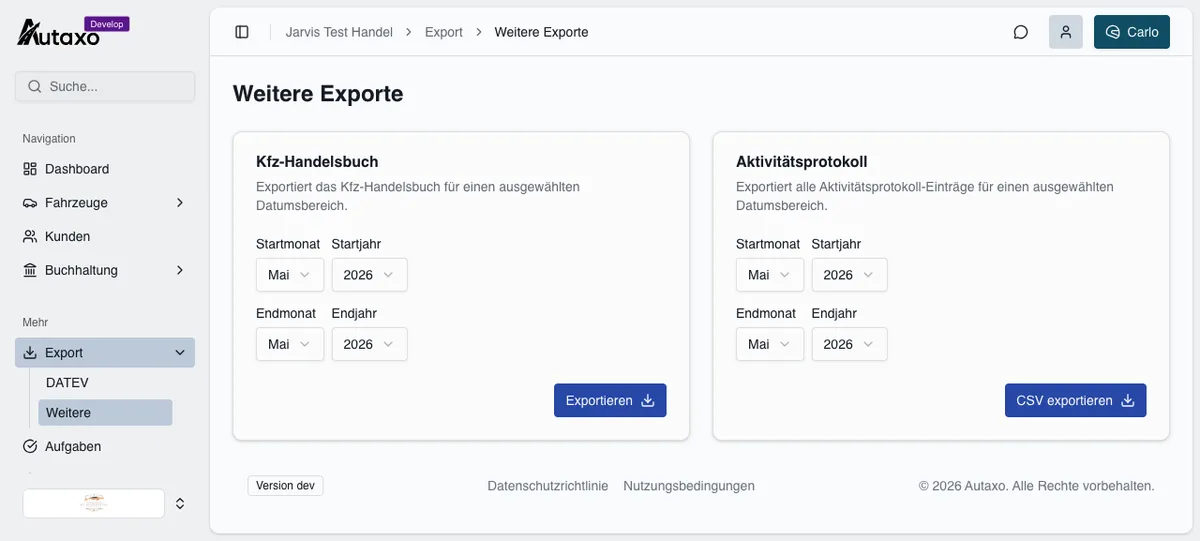Click the Weitere Exporte breadcrumb text
Viewport: 1200px width, 541px height.
(x=542, y=32)
